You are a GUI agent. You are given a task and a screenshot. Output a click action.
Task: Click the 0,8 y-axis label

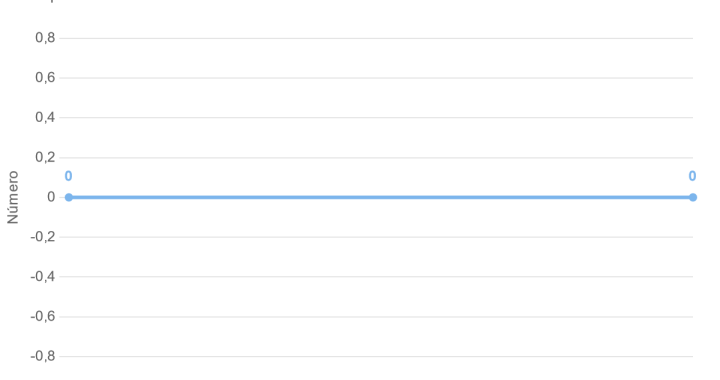[45, 38]
